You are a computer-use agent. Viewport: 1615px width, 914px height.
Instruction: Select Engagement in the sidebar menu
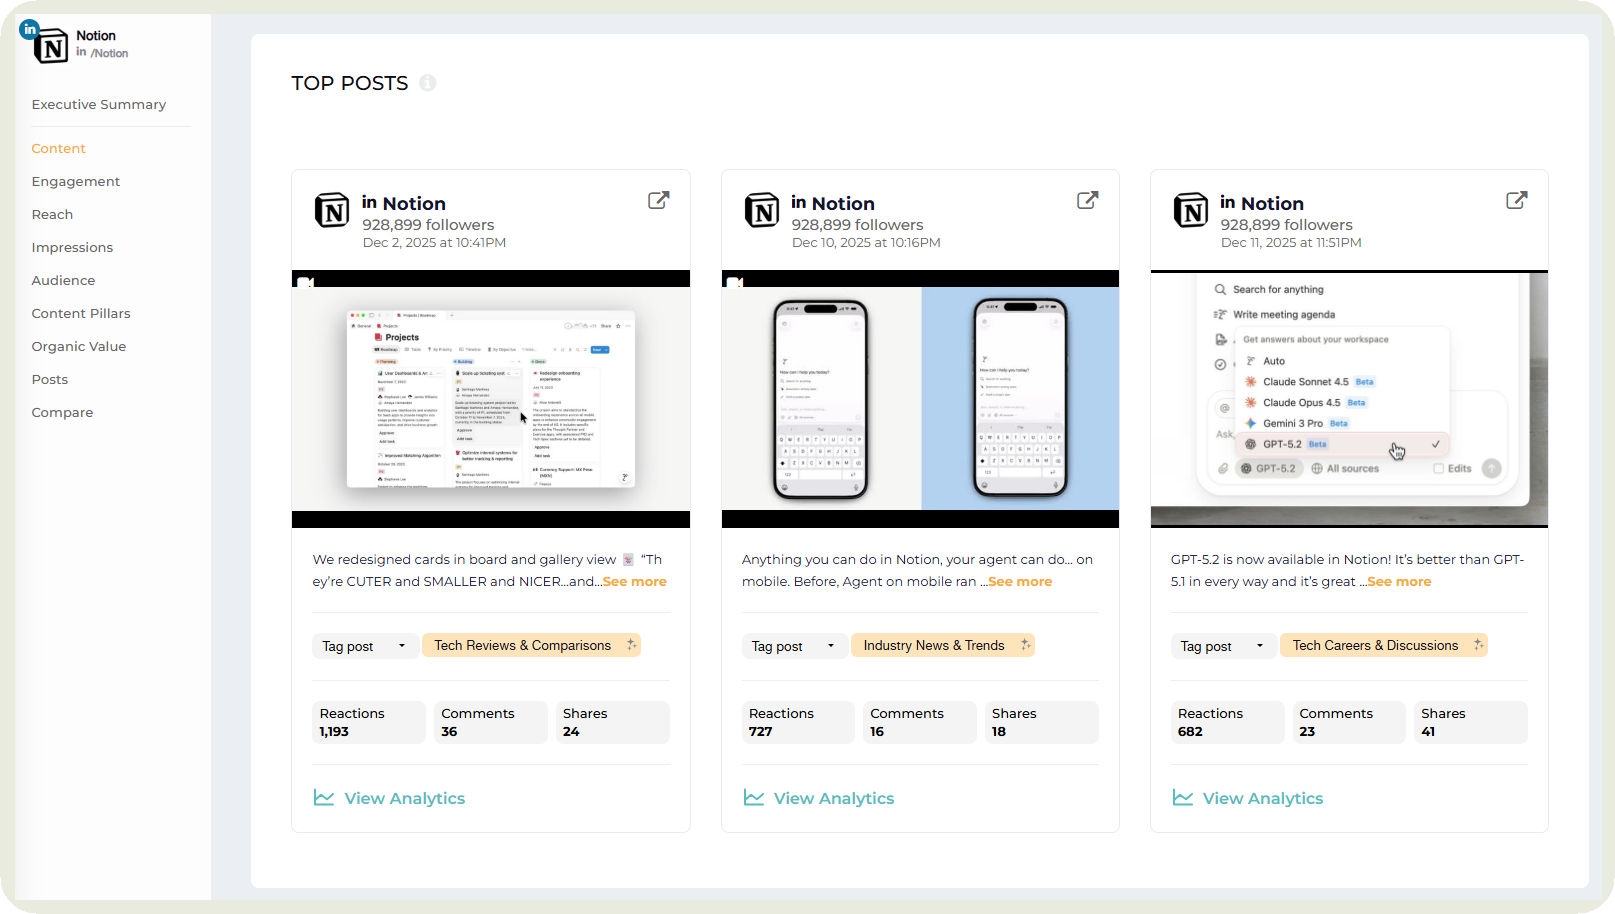[75, 182]
